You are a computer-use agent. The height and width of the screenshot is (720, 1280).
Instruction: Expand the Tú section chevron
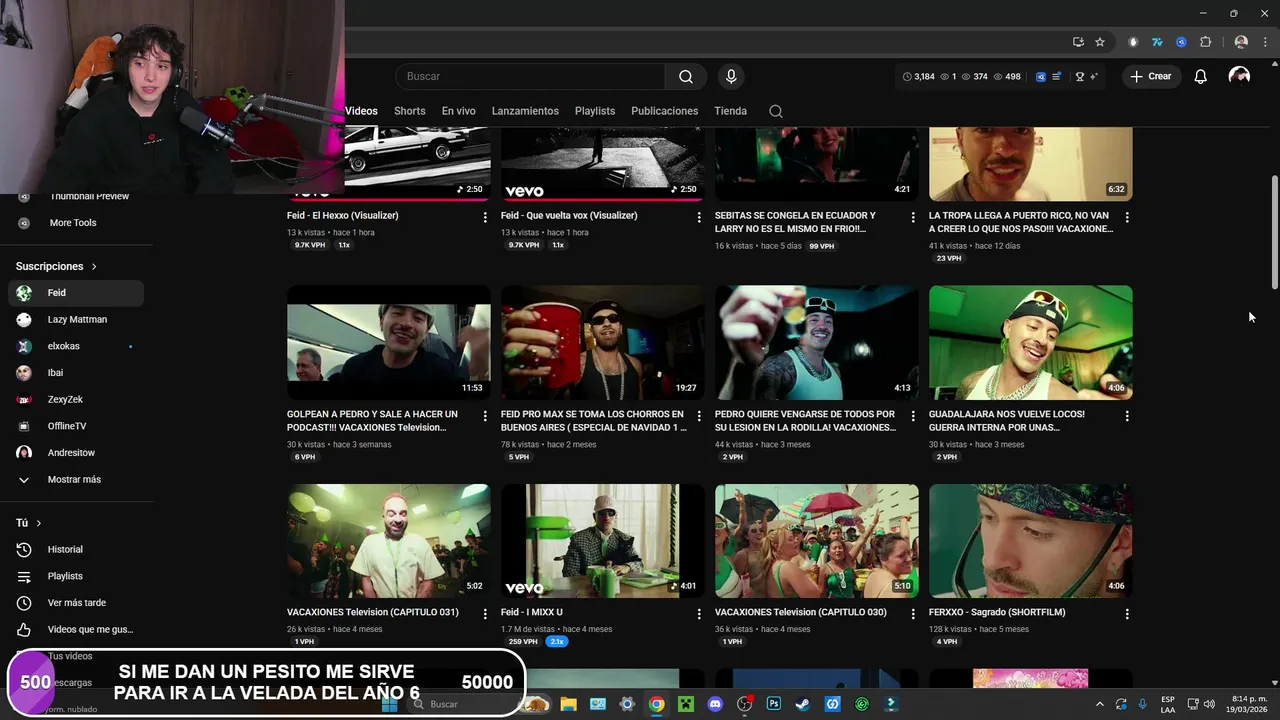click(39, 523)
